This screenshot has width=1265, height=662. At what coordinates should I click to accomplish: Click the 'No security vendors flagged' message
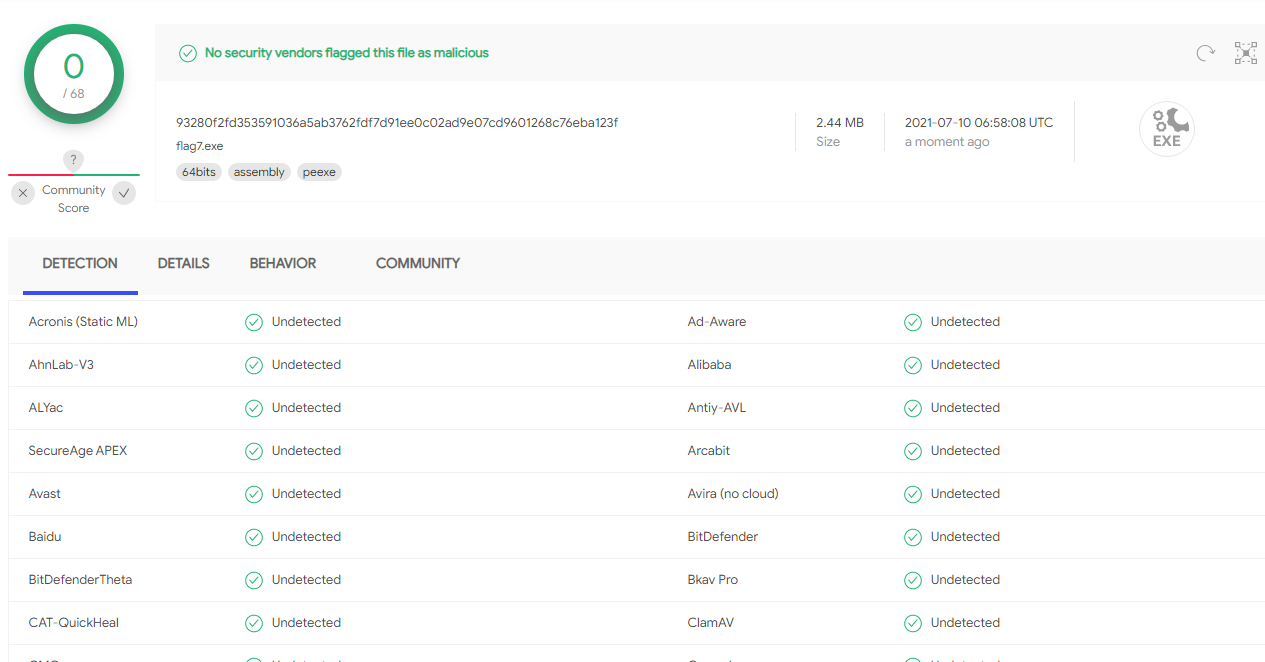[x=347, y=53]
